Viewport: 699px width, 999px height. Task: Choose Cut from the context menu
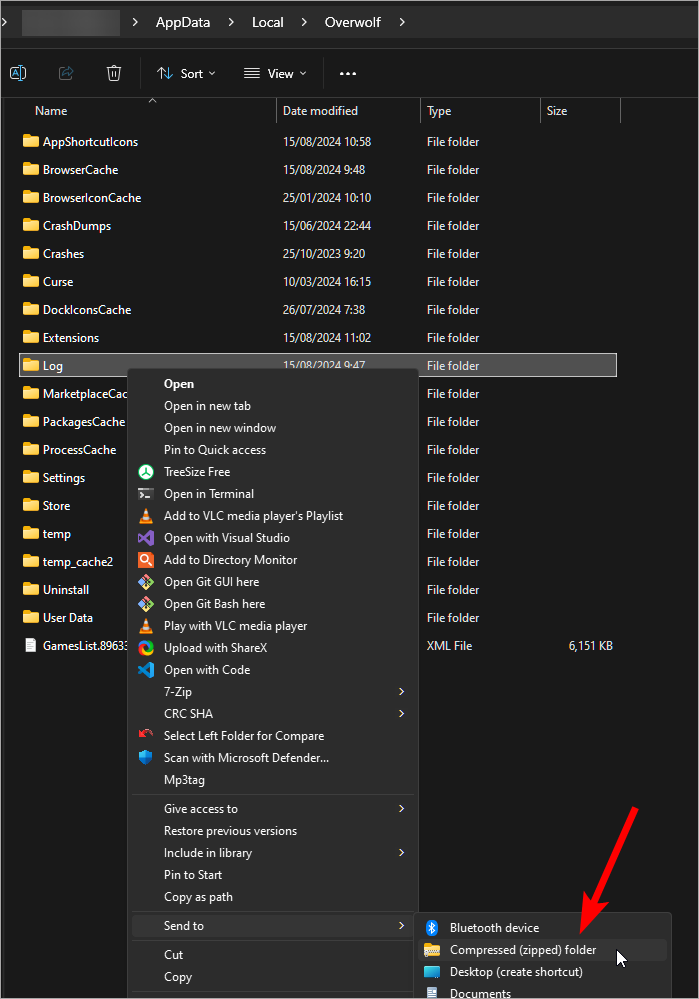(x=173, y=954)
